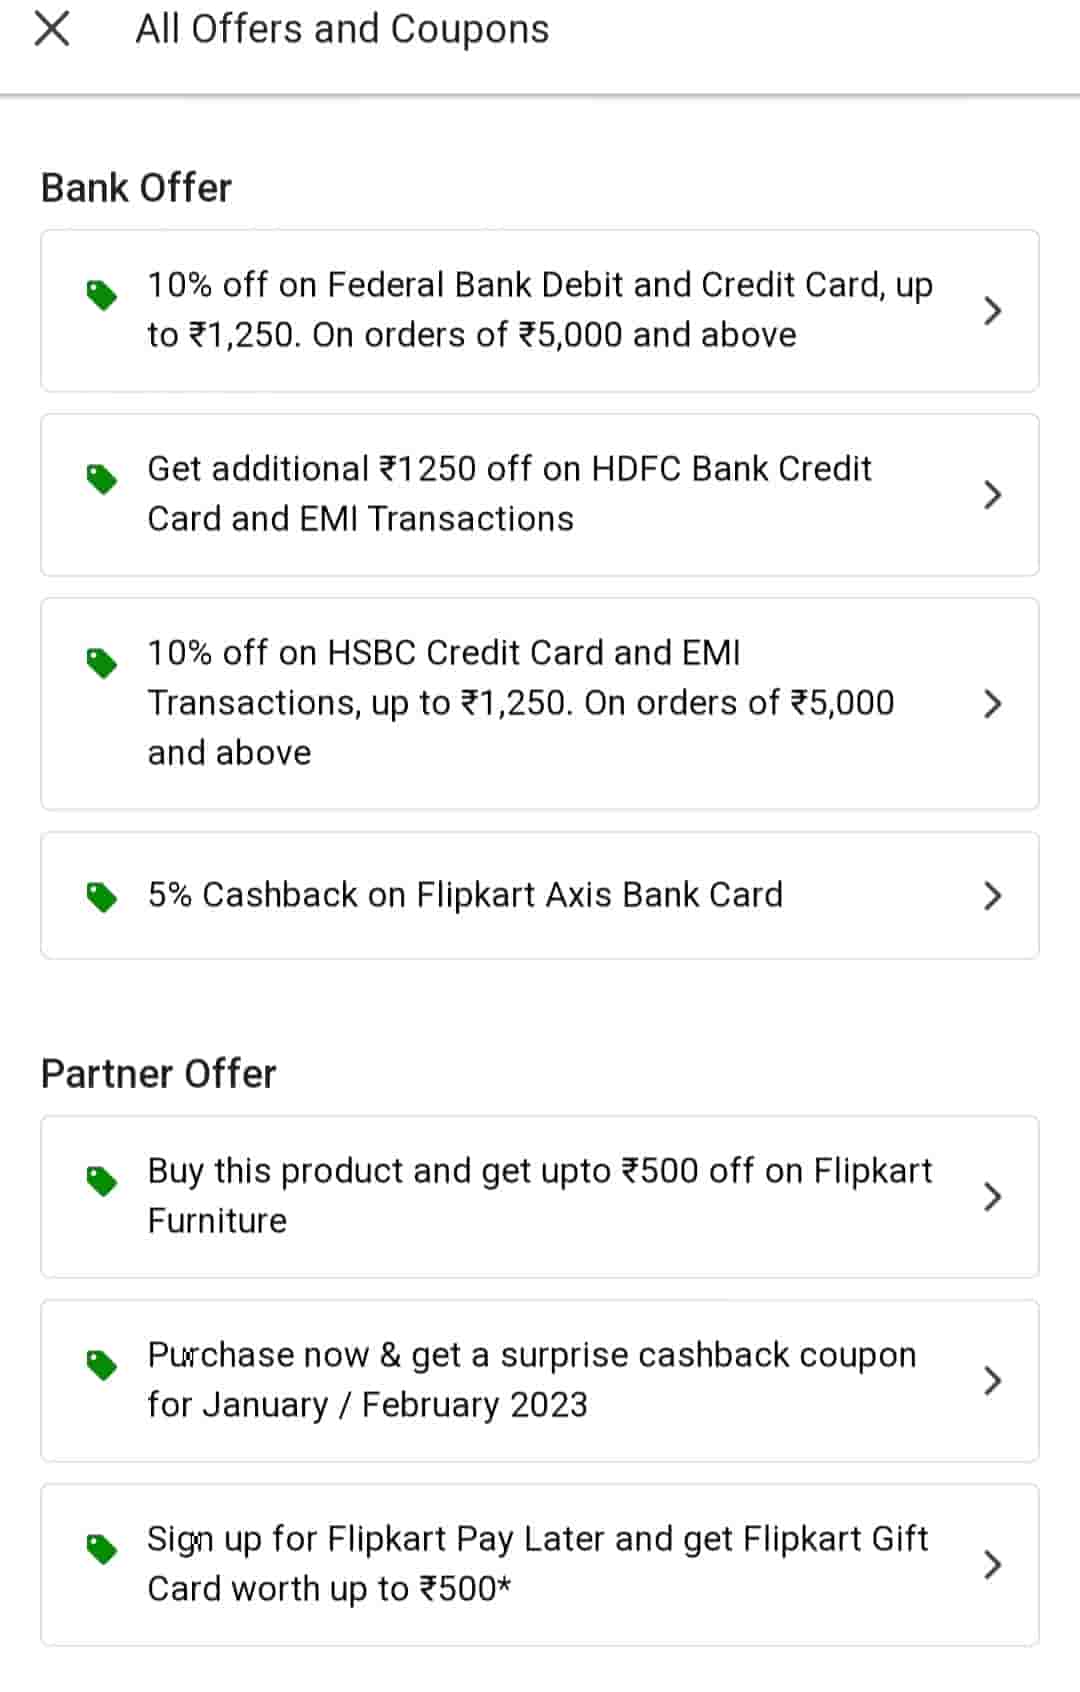Click green tag icon beside HDFC Bank offer
This screenshot has width=1080, height=1692.
click(101, 479)
